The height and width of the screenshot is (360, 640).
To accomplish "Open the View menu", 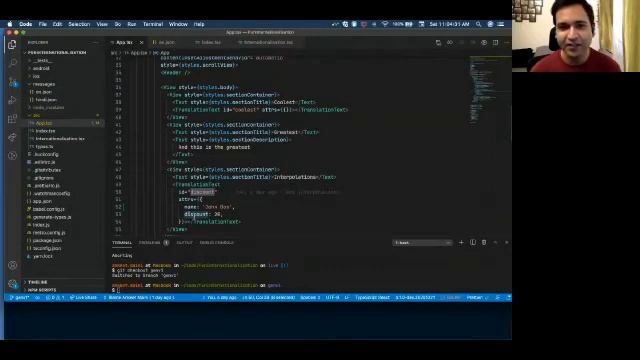I will click(102, 24).
